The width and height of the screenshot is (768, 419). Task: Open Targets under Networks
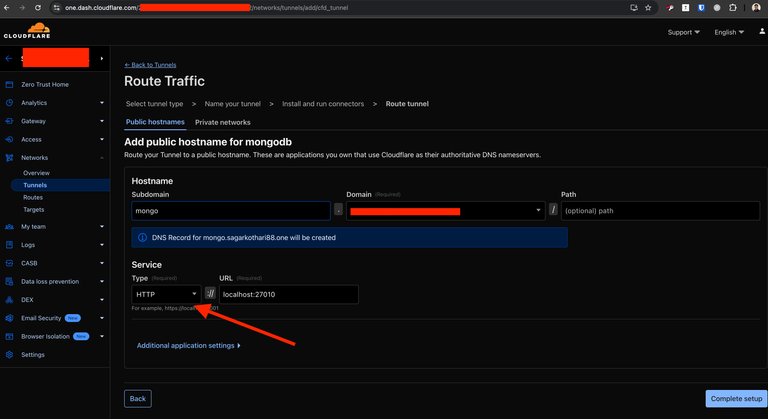coord(34,210)
